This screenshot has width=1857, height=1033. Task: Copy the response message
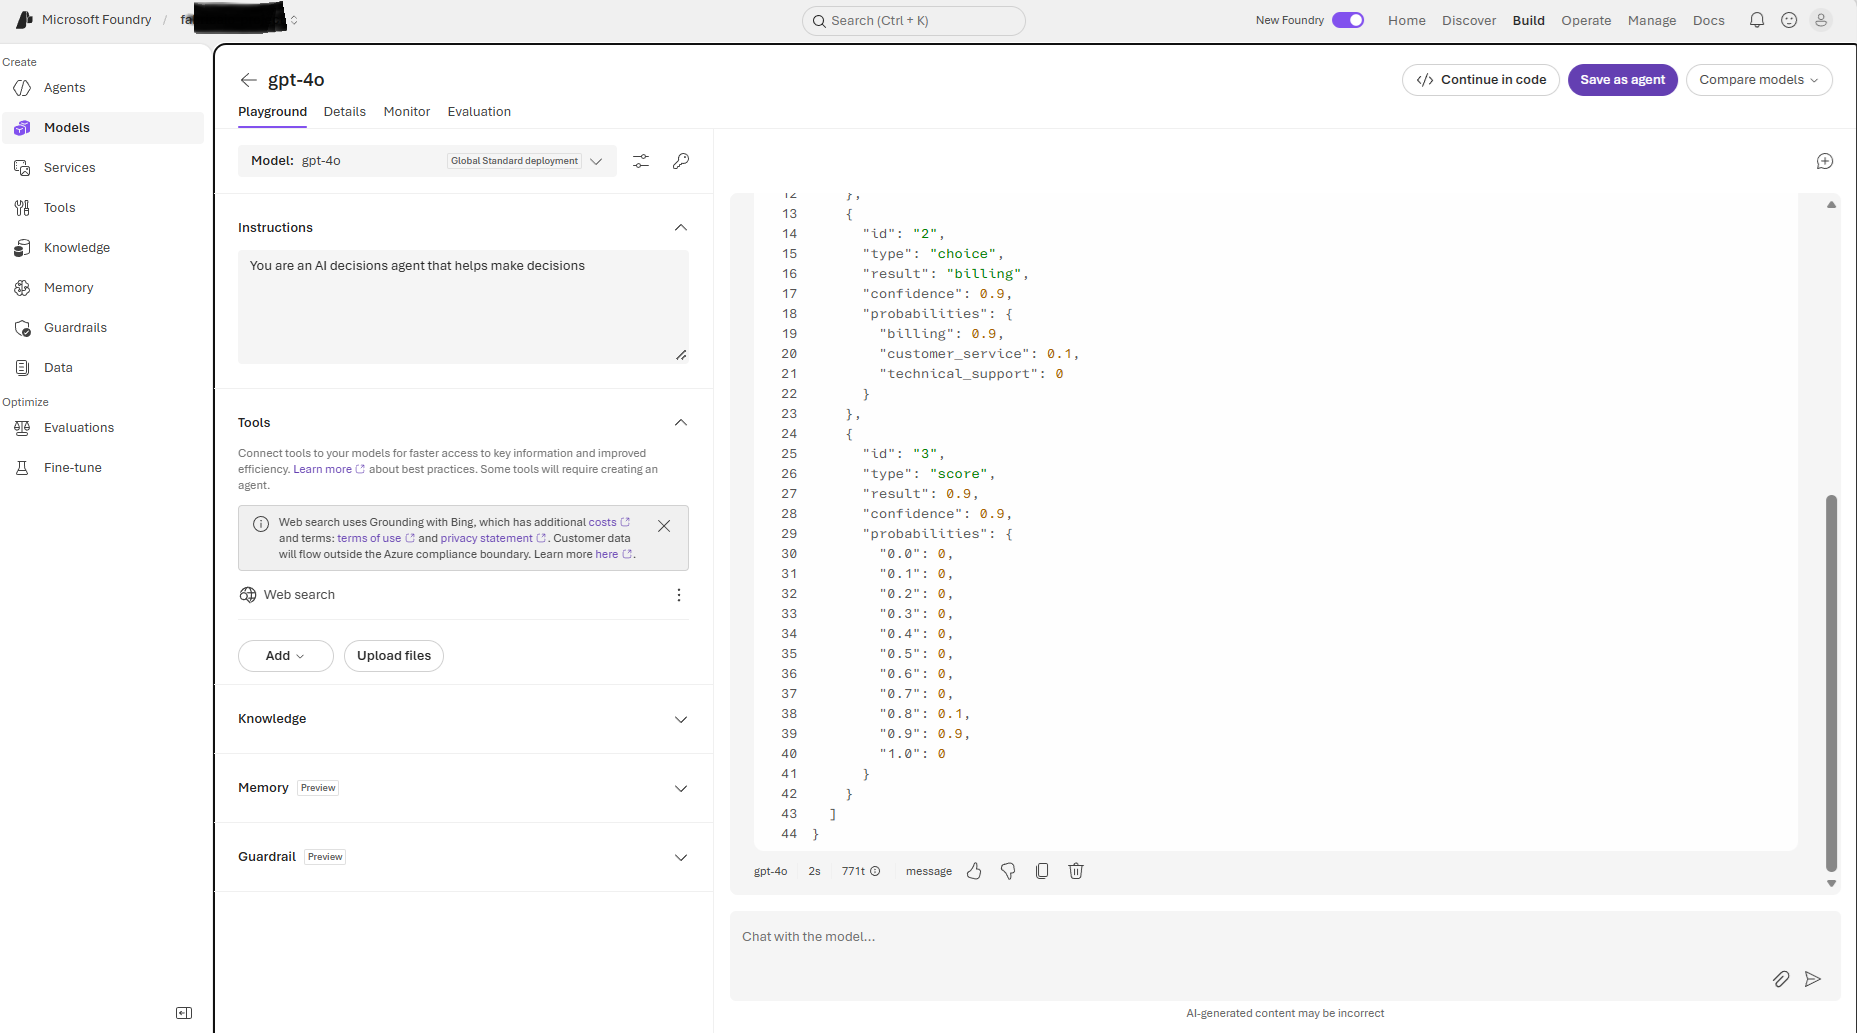pyautogui.click(x=1042, y=871)
